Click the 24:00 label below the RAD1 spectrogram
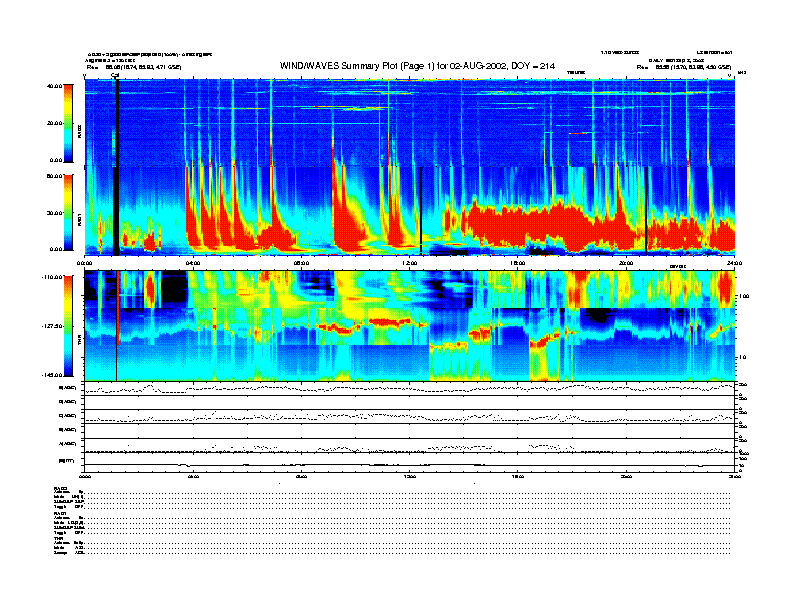 734,263
